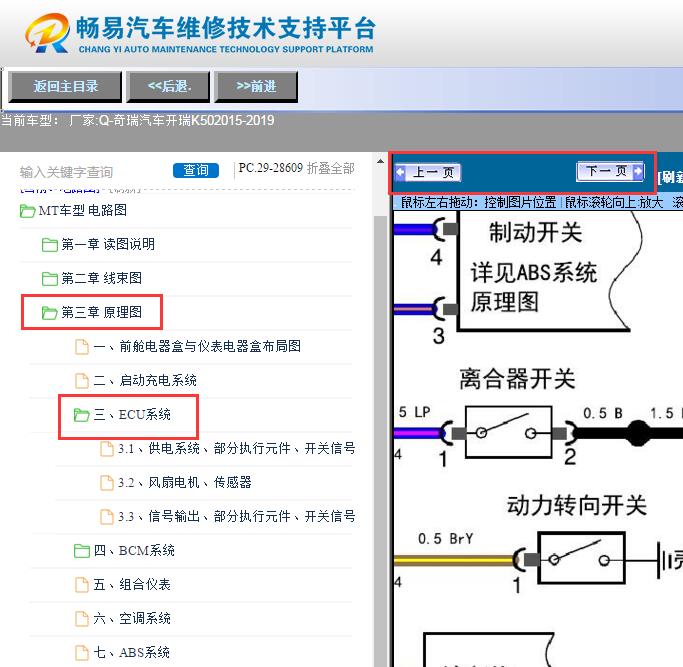Click the 折叠全部 link
The height and width of the screenshot is (667, 683).
click(x=331, y=168)
